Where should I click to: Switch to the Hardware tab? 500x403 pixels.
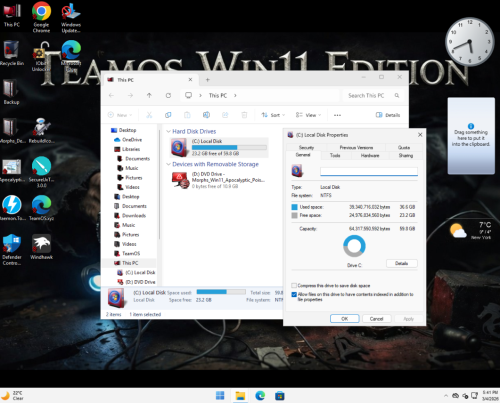(x=370, y=156)
